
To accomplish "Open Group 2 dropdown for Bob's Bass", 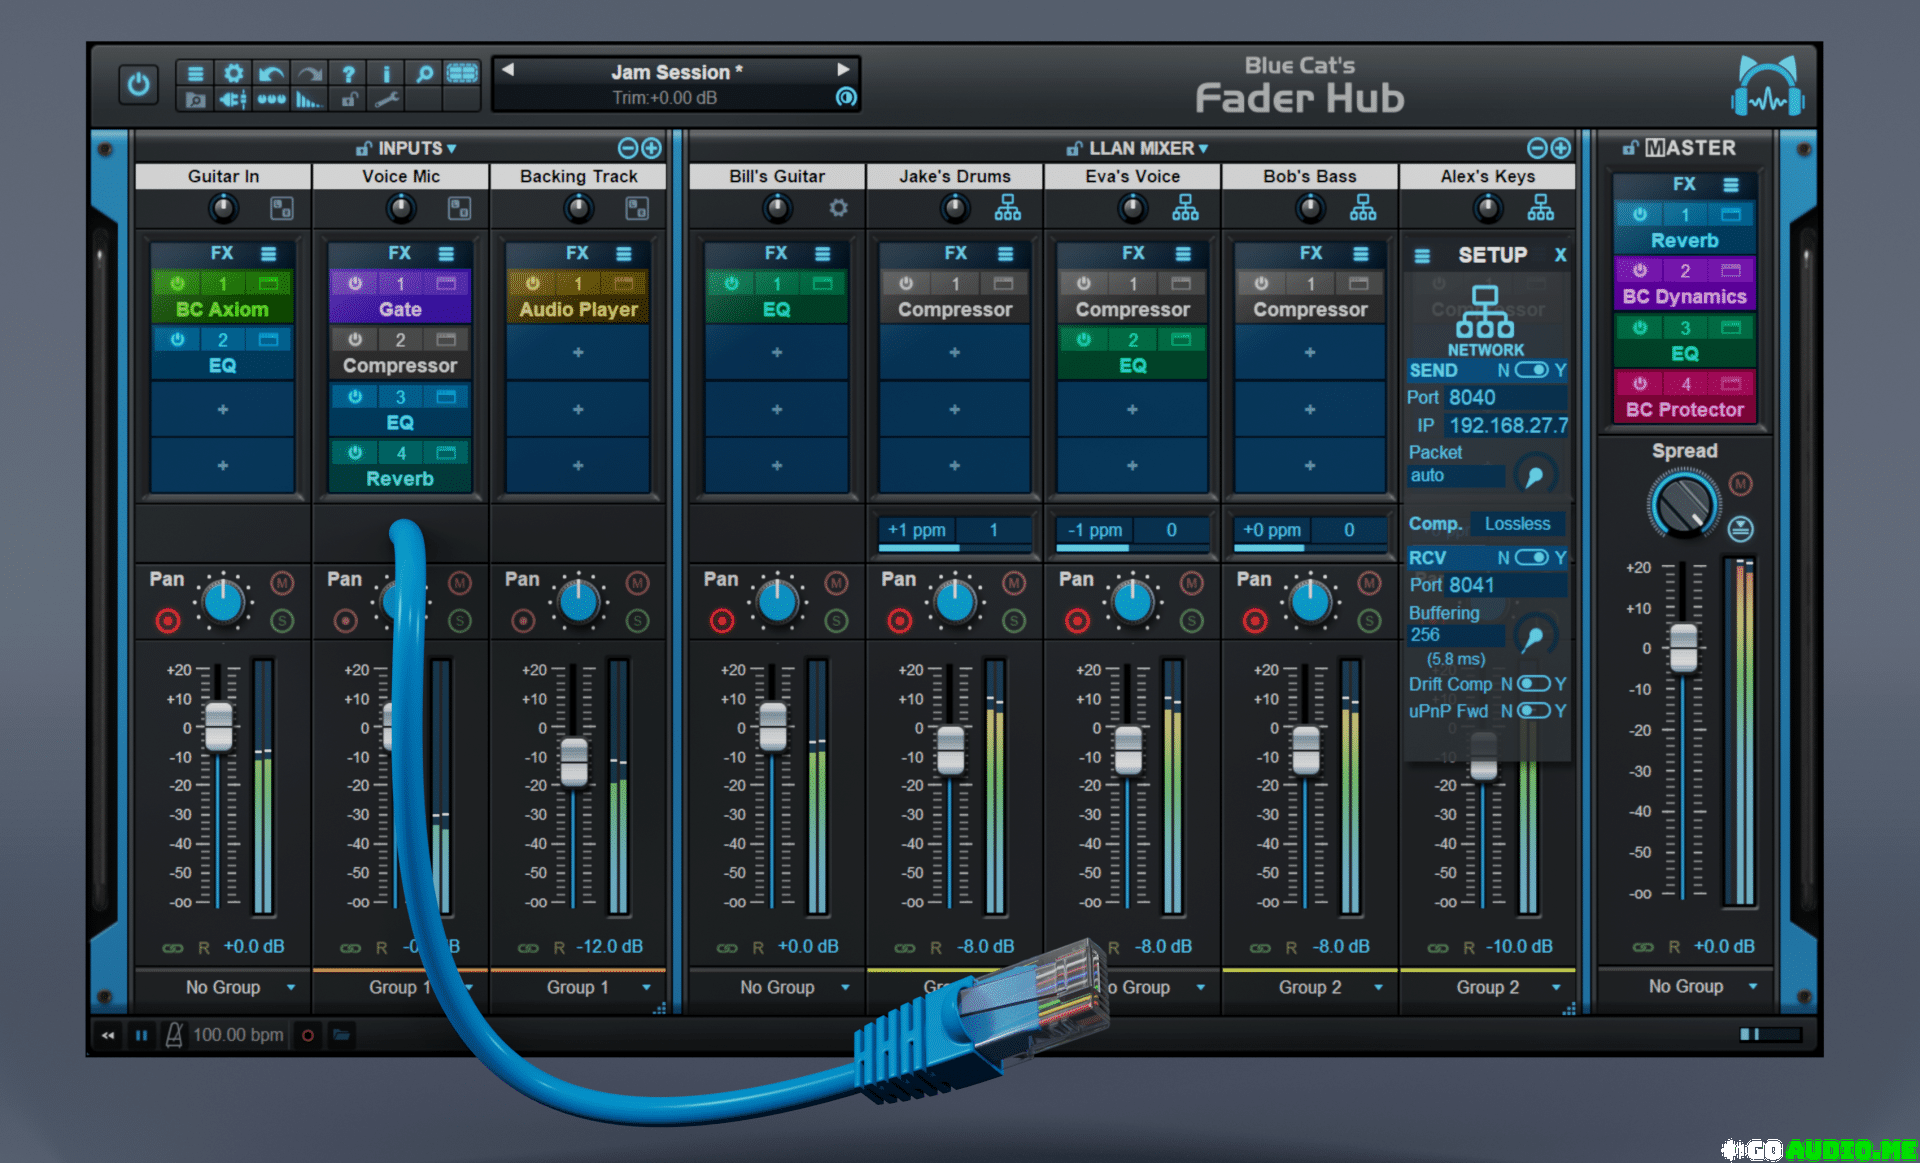I will click(1378, 987).
